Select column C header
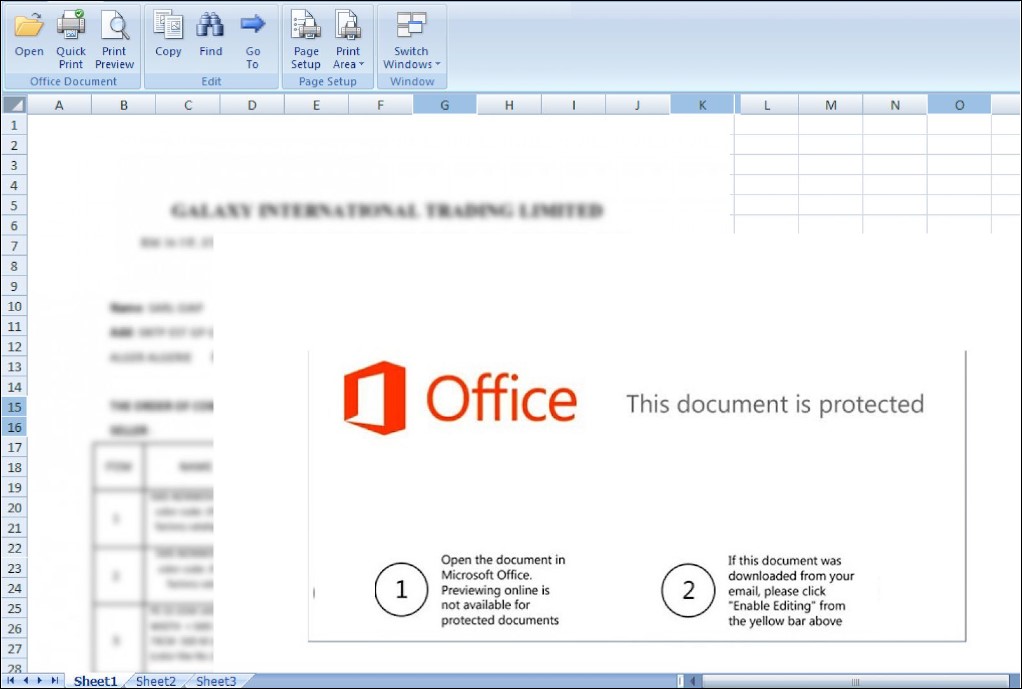The width and height of the screenshot is (1022, 689). (188, 105)
